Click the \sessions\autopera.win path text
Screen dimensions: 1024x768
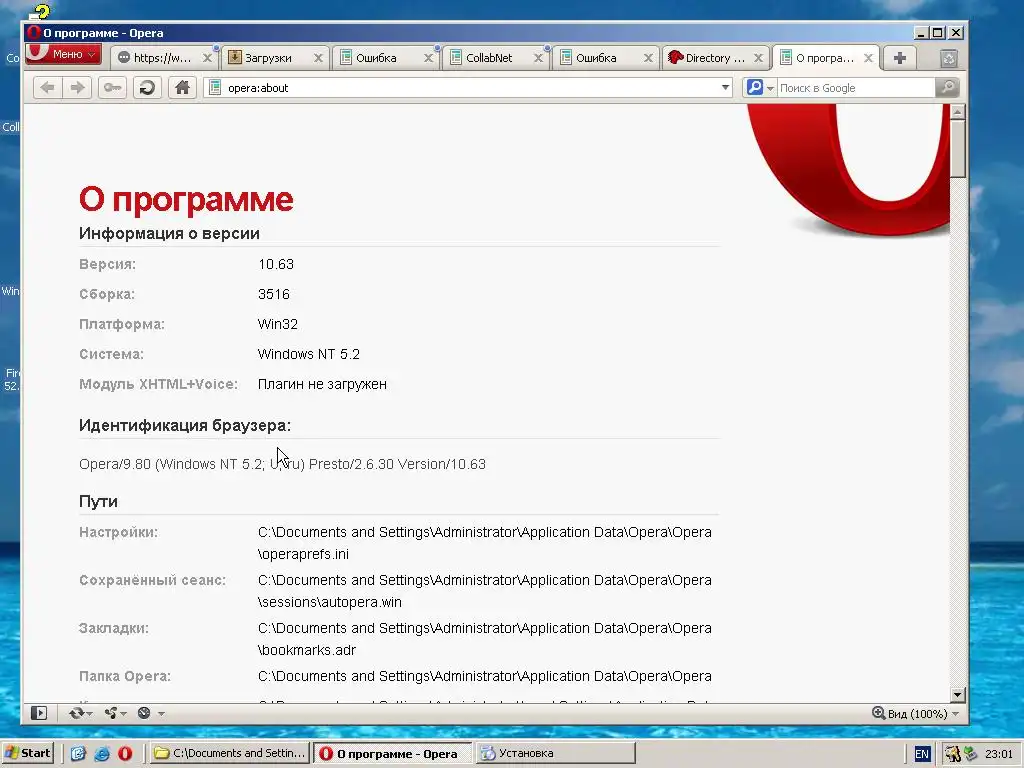point(330,602)
